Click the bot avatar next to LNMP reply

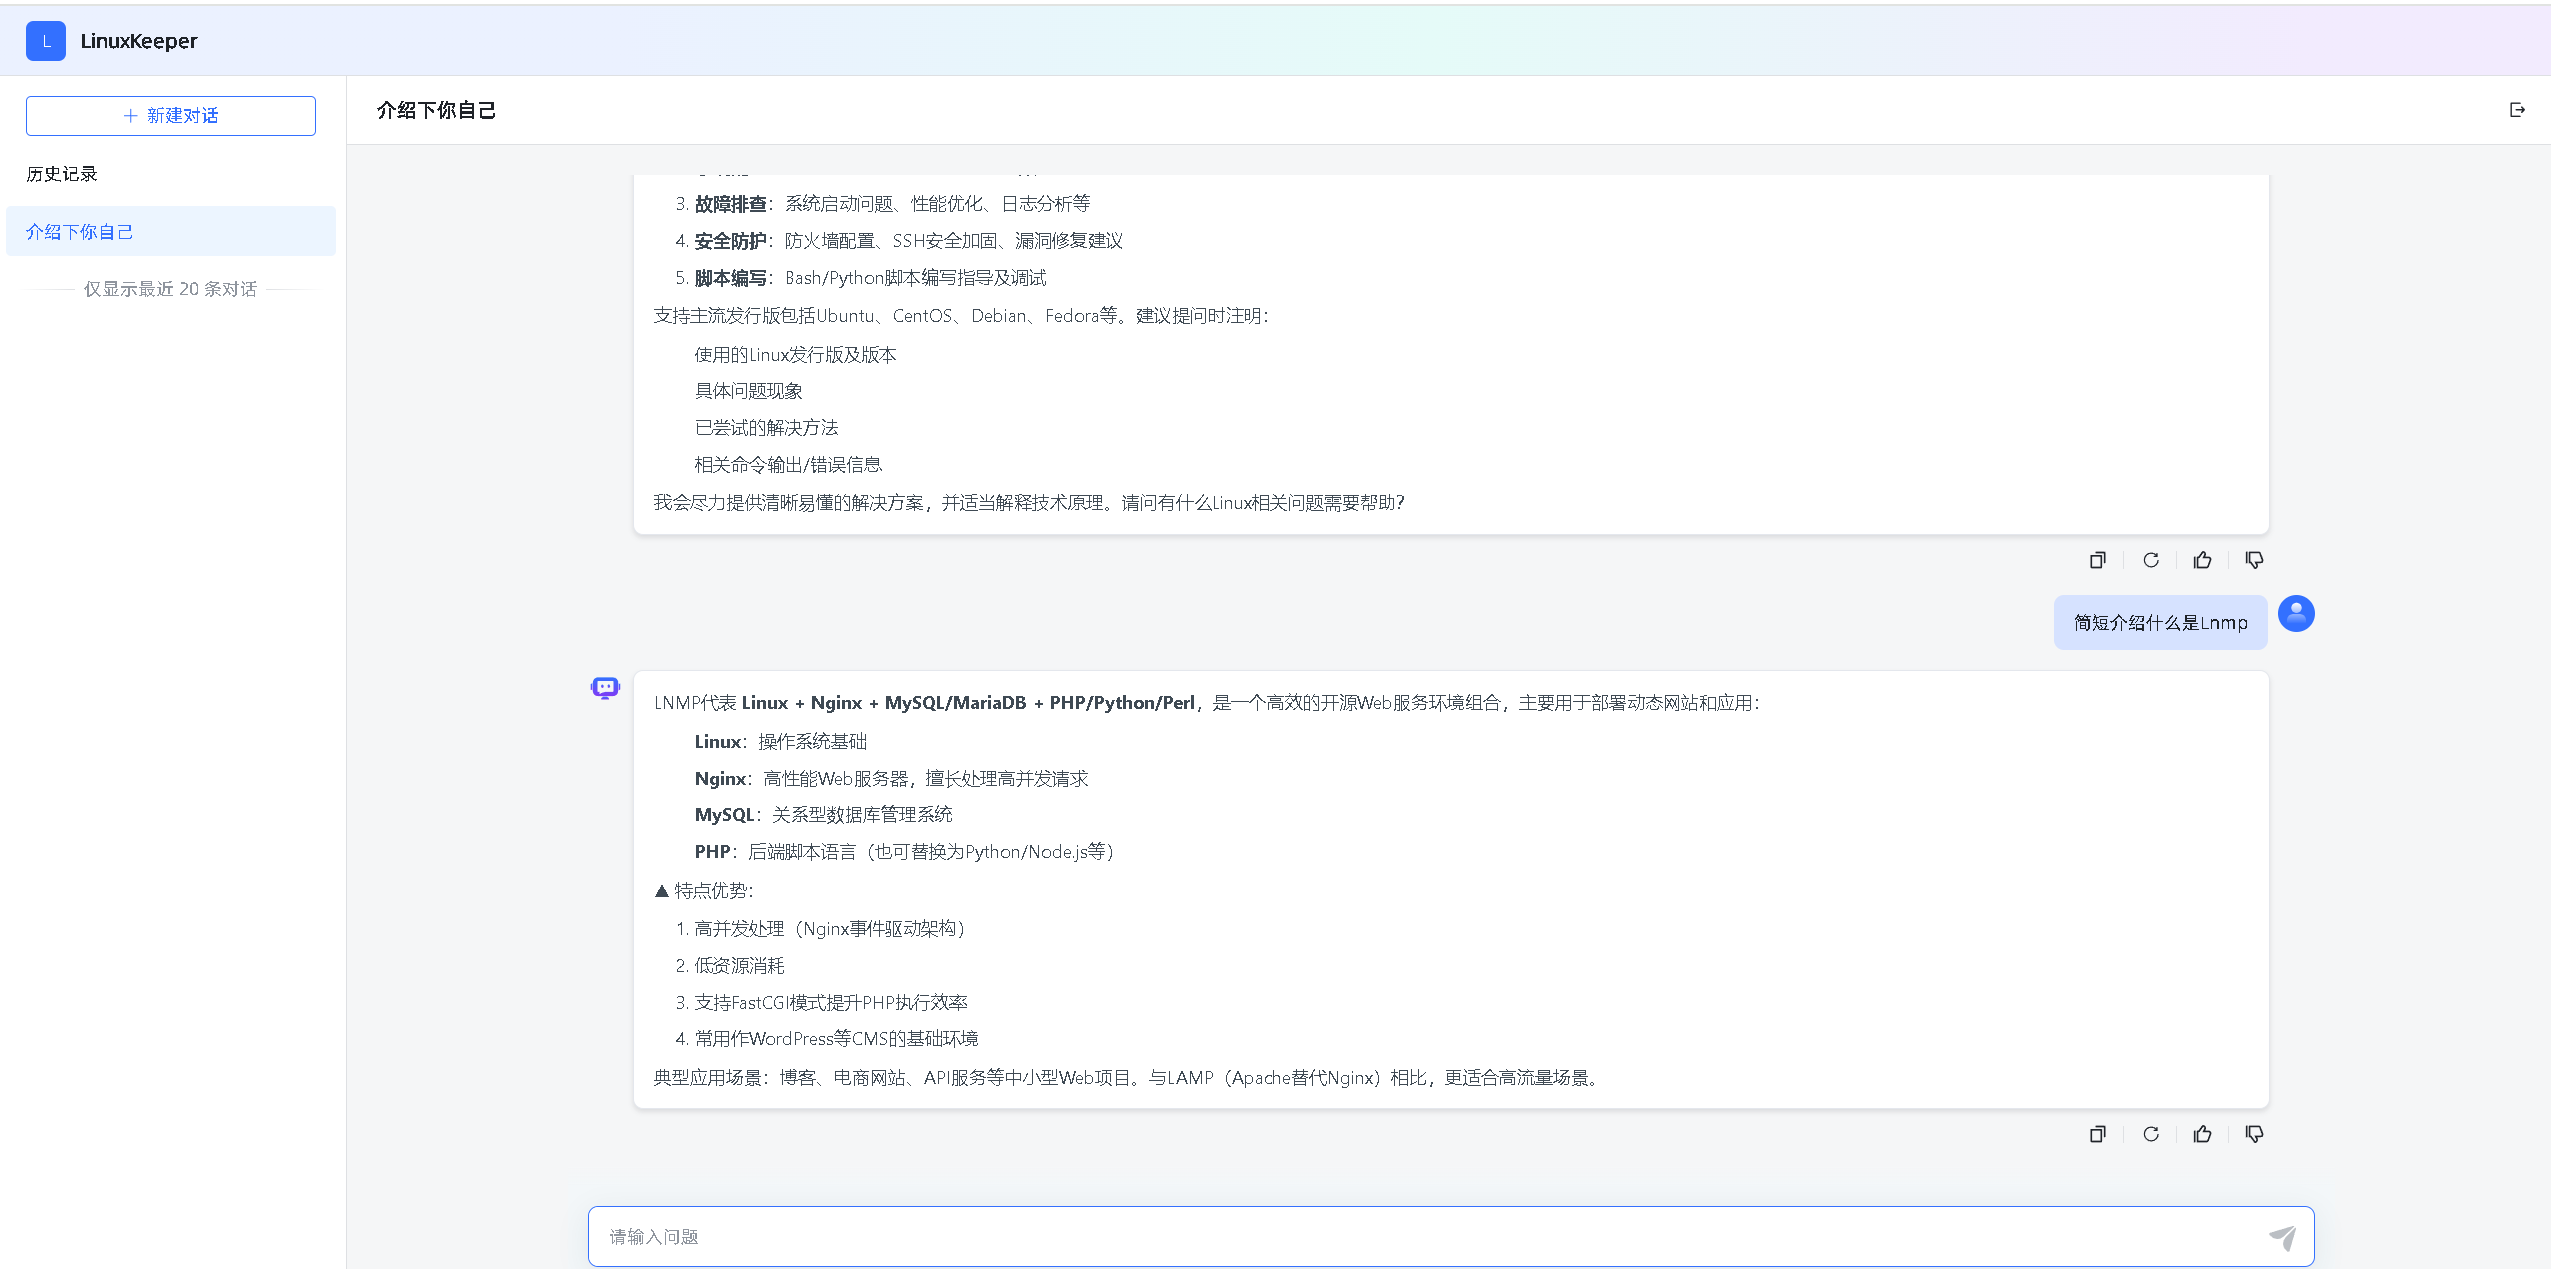pos(604,687)
